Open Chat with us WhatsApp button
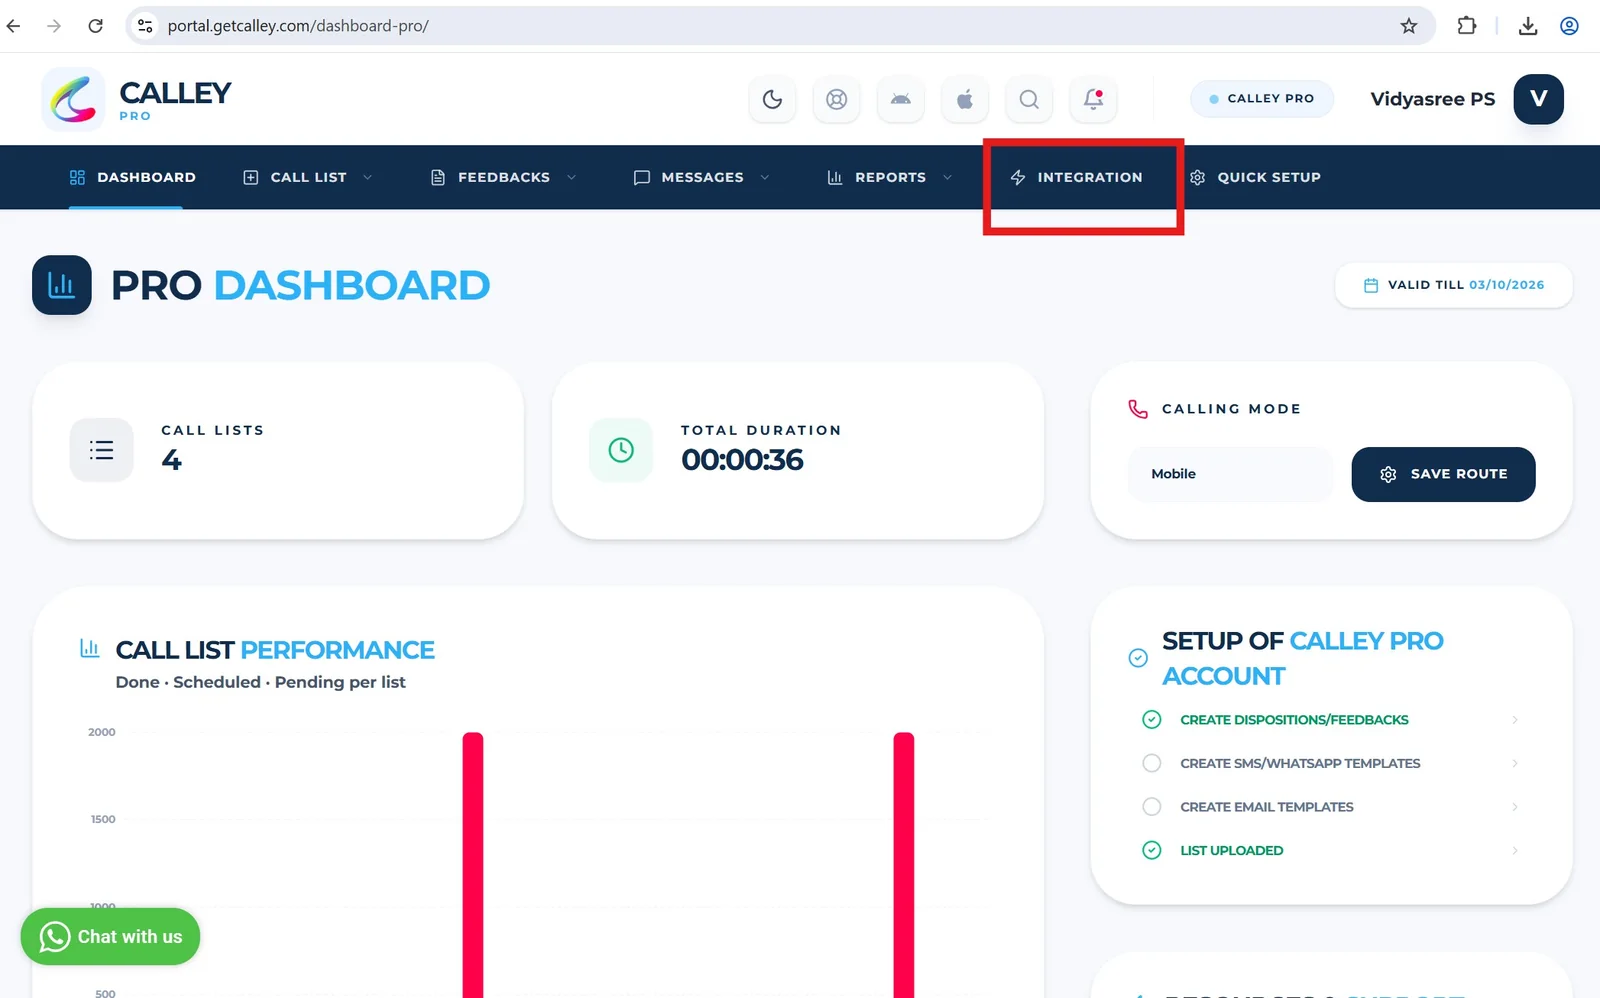The height and width of the screenshot is (998, 1600). [110, 936]
